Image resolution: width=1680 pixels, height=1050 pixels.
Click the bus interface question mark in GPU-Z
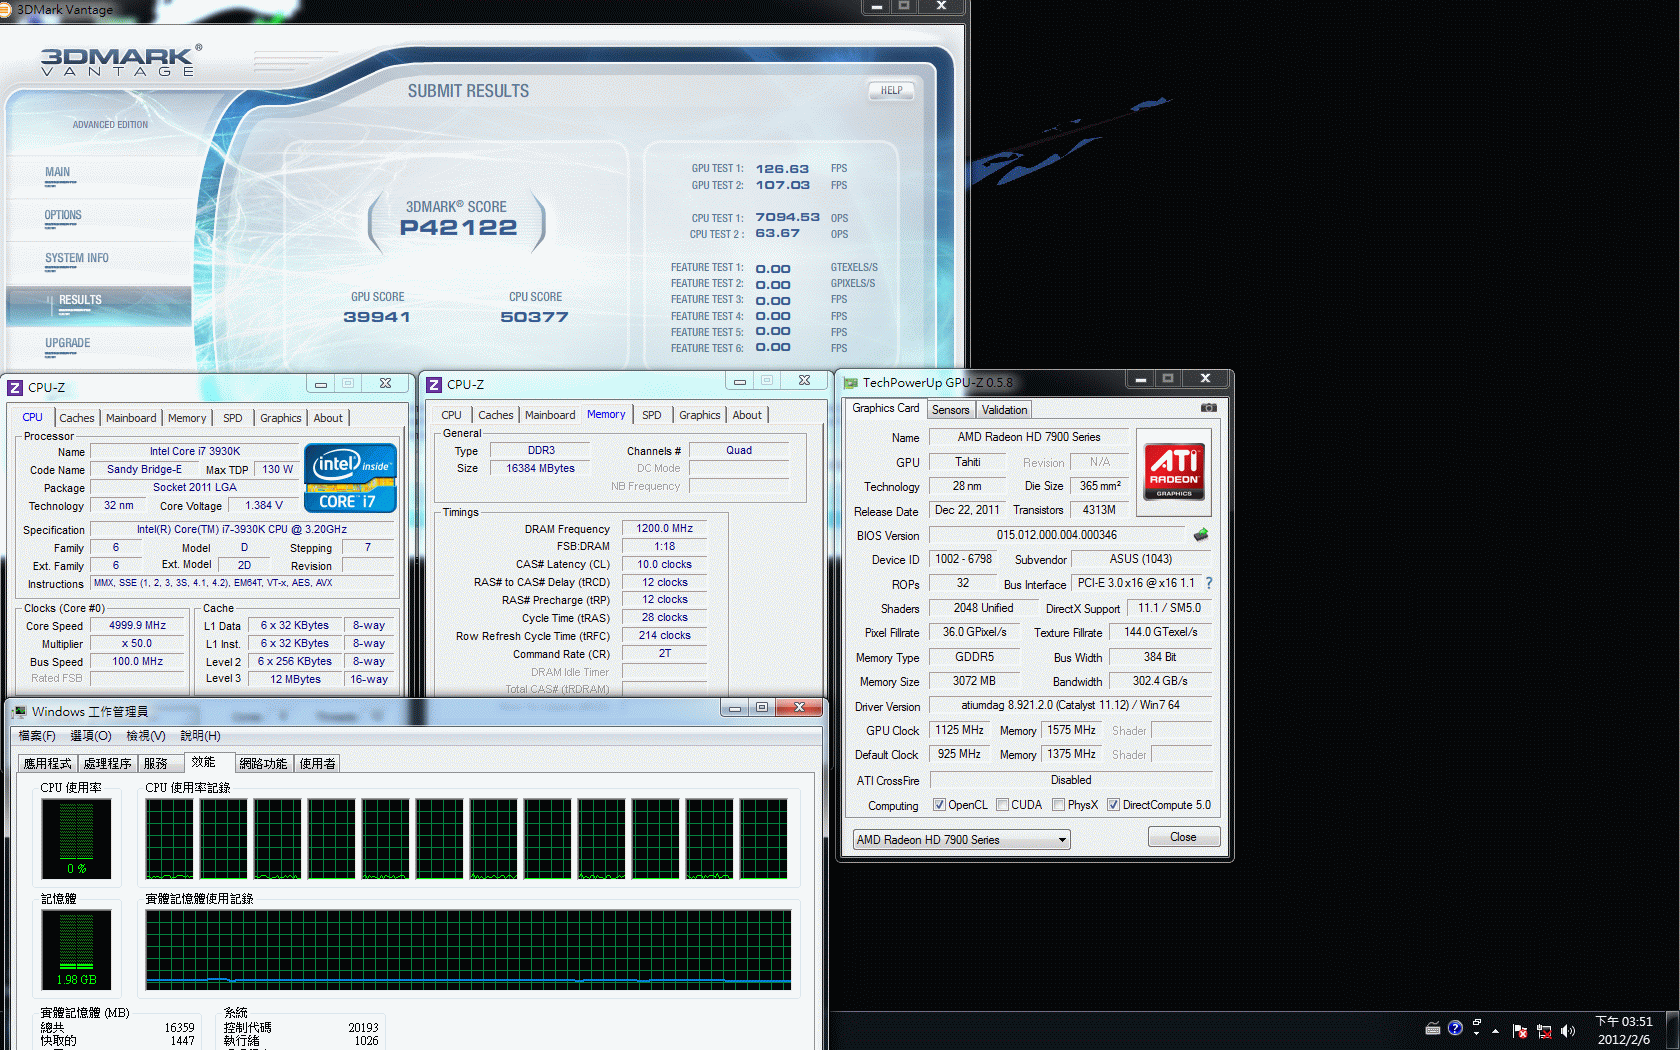point(1208,583)
